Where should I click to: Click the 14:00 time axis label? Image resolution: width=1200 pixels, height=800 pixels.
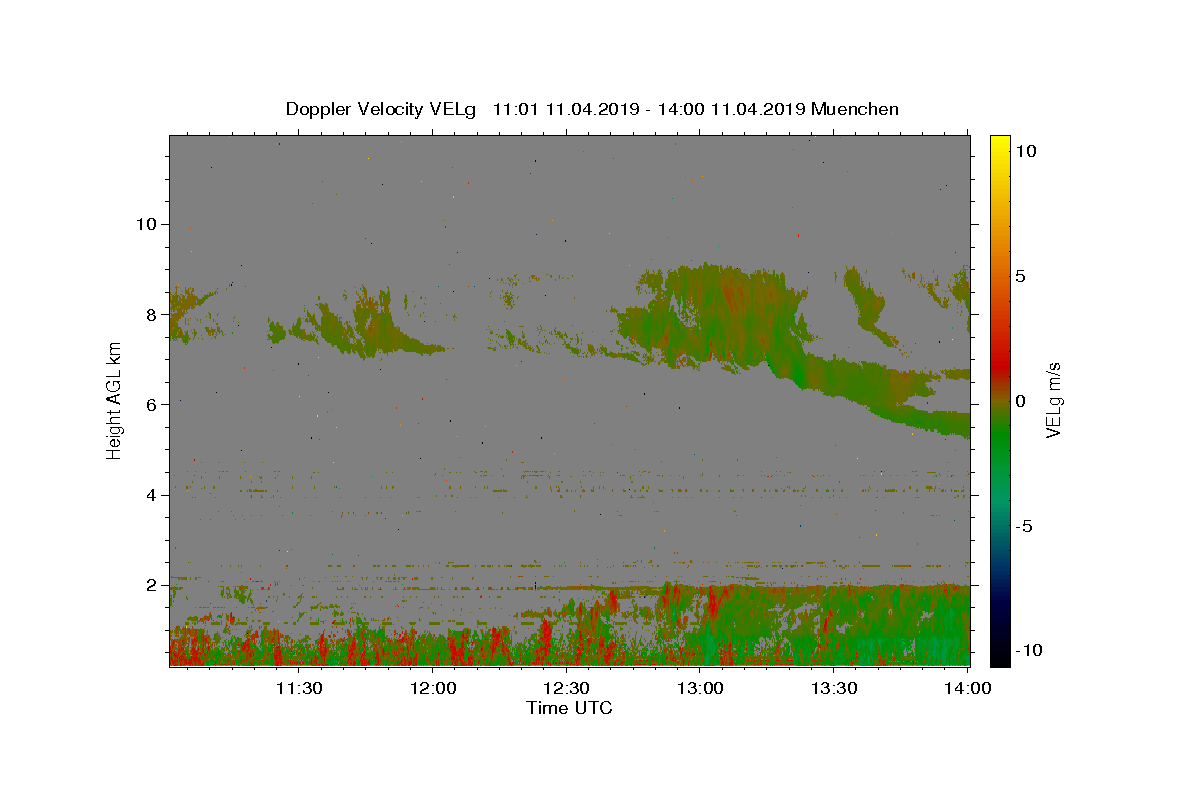click(x=968, y=688)
